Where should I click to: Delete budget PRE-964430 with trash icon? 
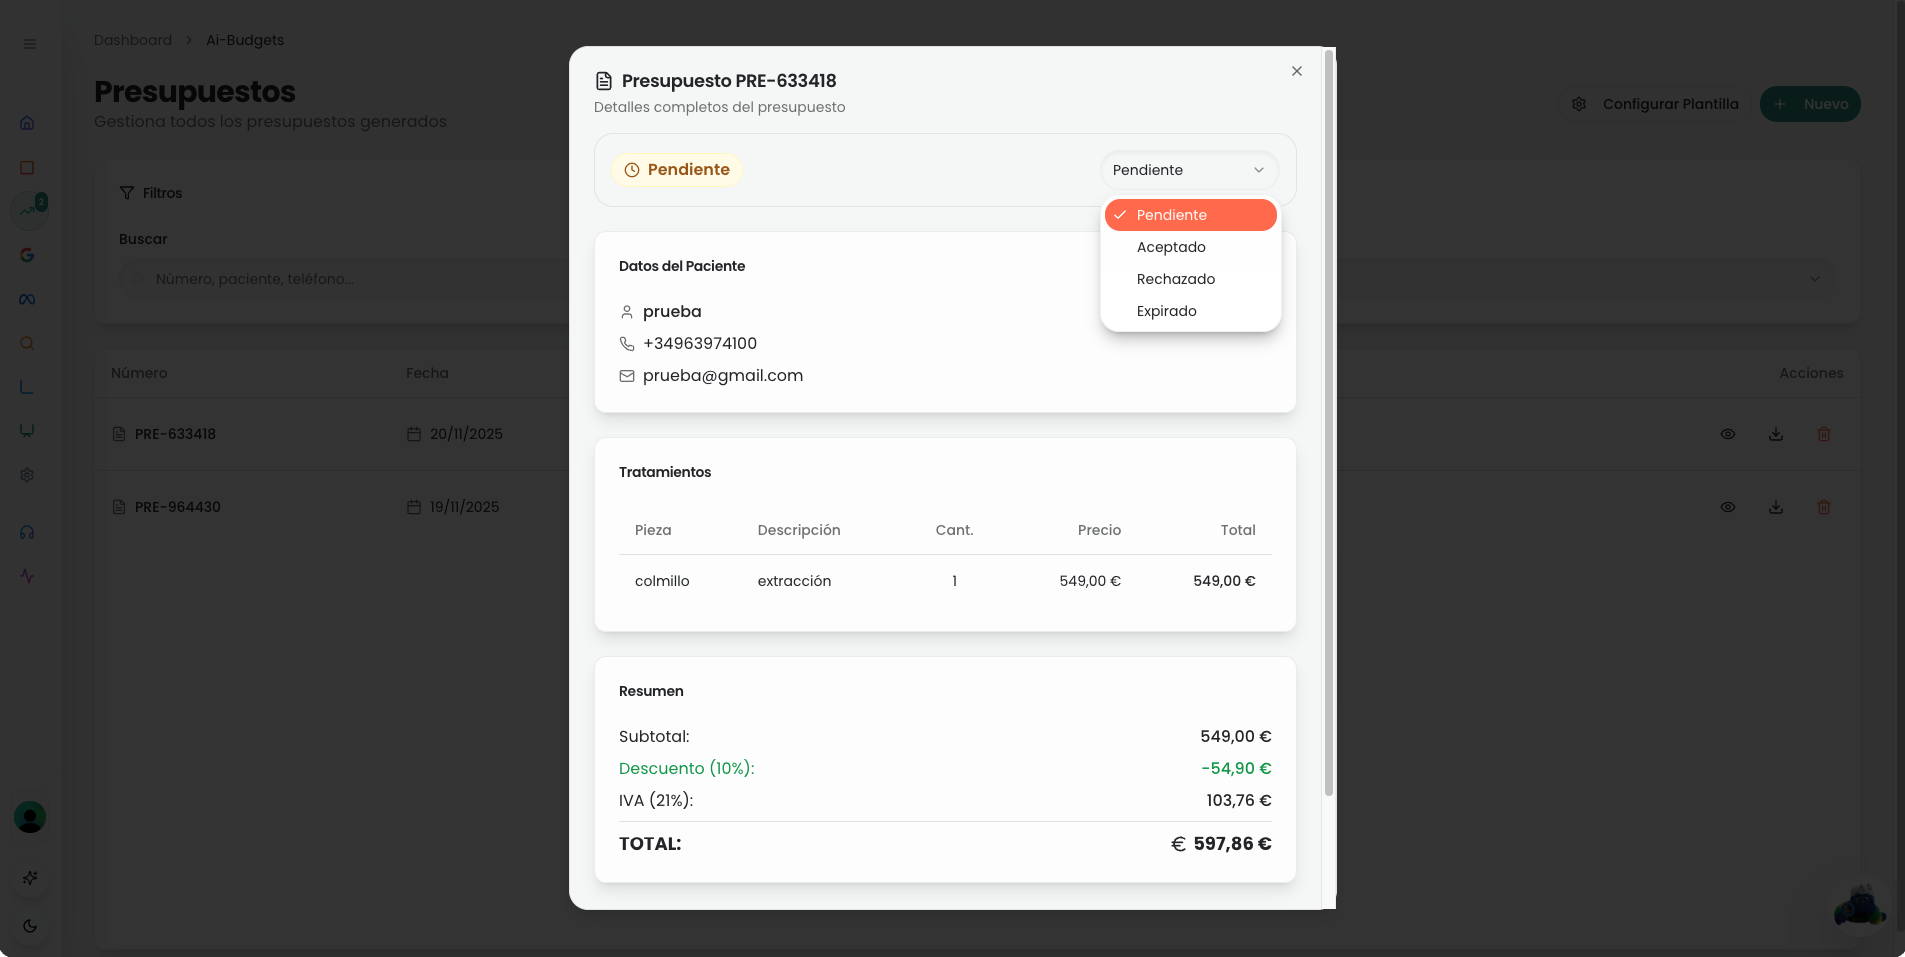(x=1824, y=507)
